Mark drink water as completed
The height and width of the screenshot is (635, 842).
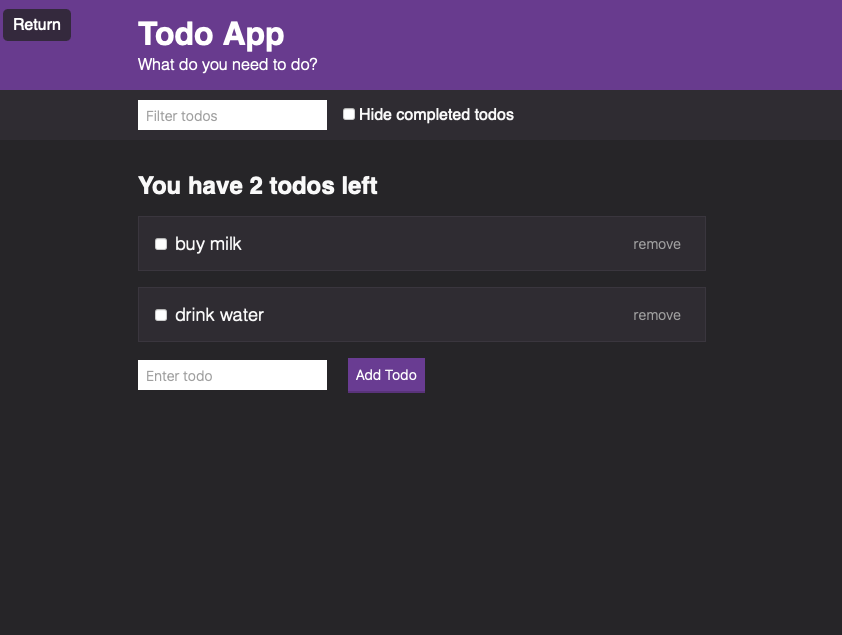[161, 315]
